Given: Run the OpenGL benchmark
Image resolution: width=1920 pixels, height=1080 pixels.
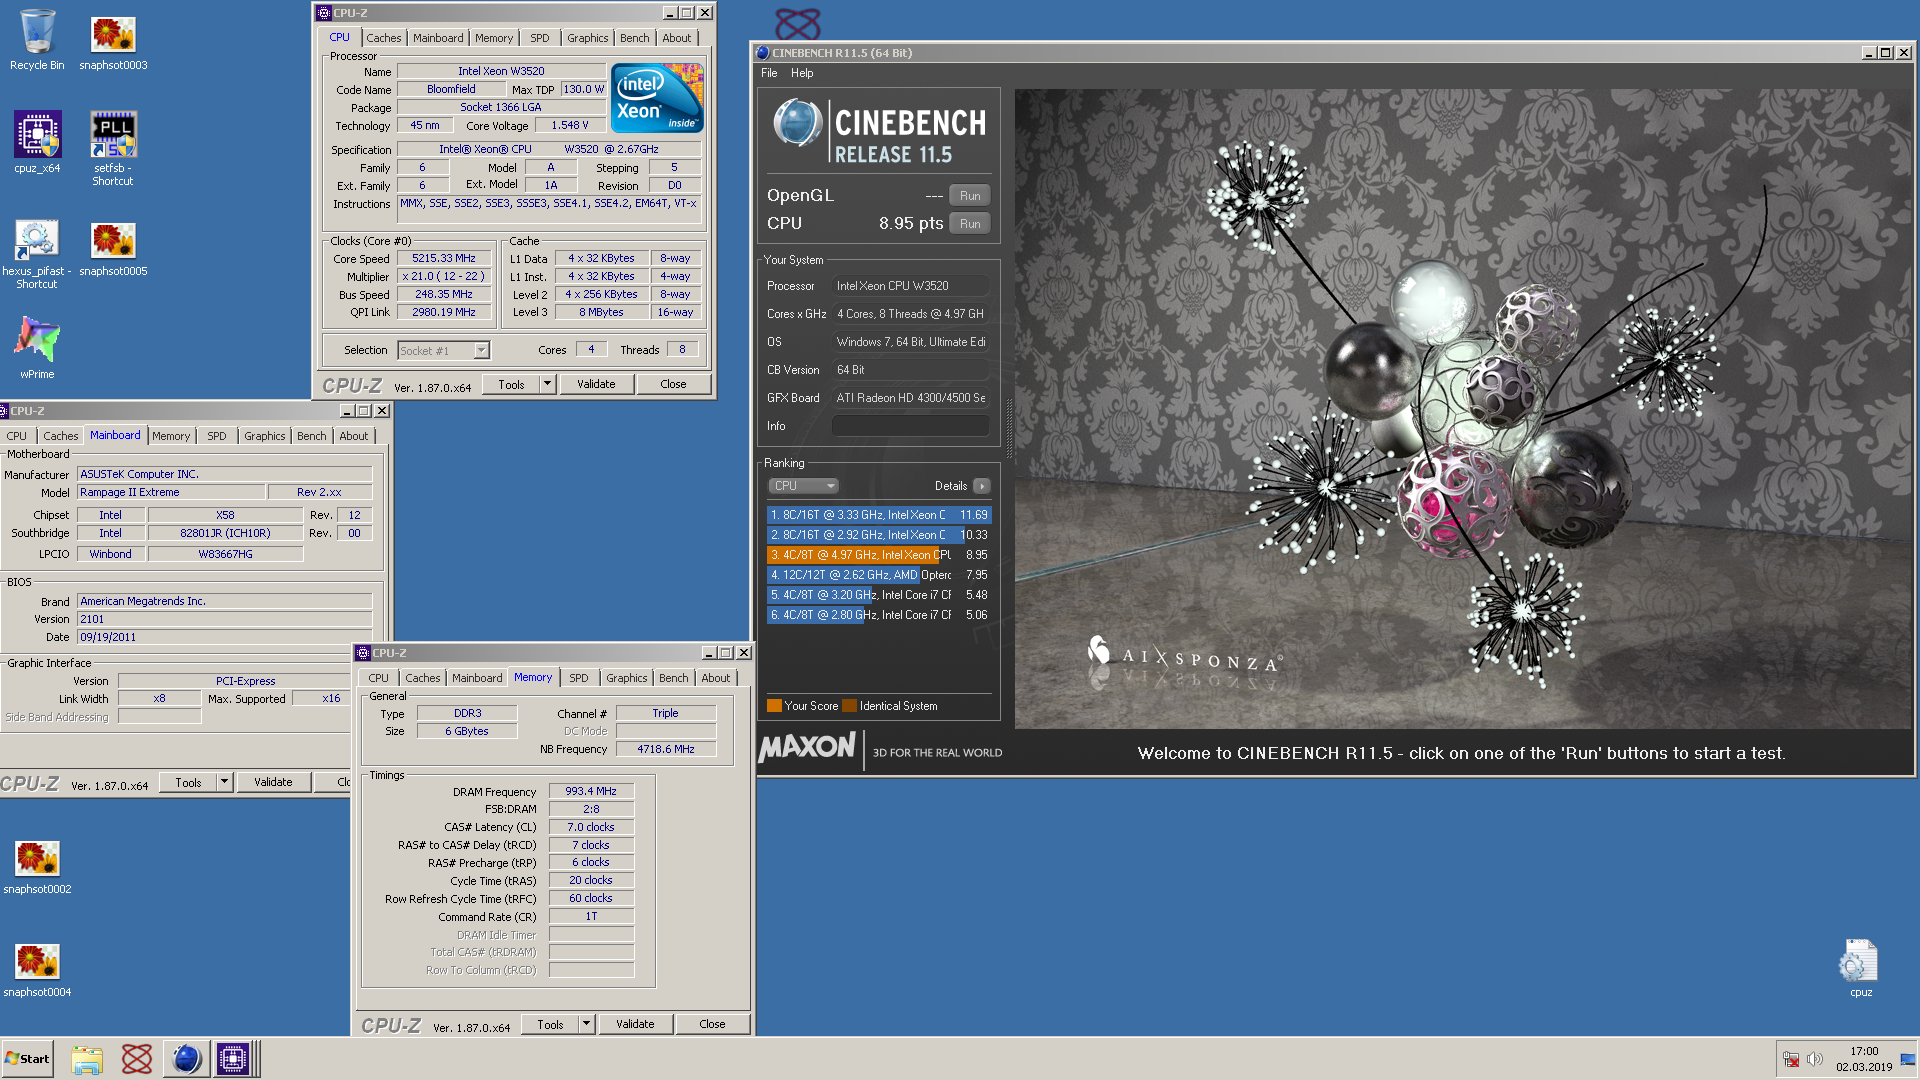Looking at the screenshot, I should 969,196.
